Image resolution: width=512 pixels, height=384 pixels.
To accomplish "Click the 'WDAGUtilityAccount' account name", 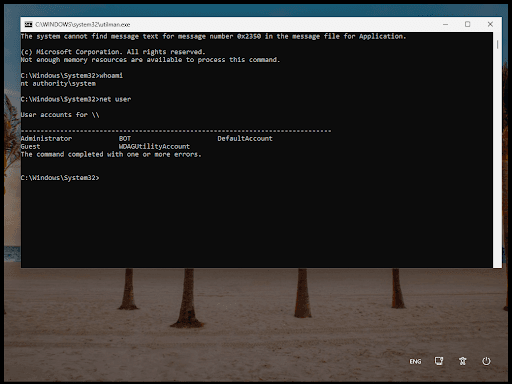I will pos(154,146).
